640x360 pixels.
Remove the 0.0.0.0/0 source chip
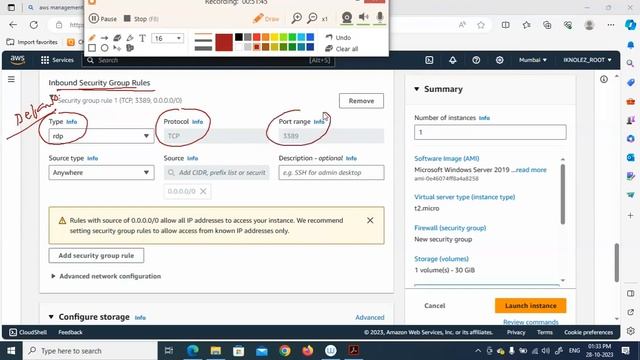pyautogui.click(x=203, y=191)
